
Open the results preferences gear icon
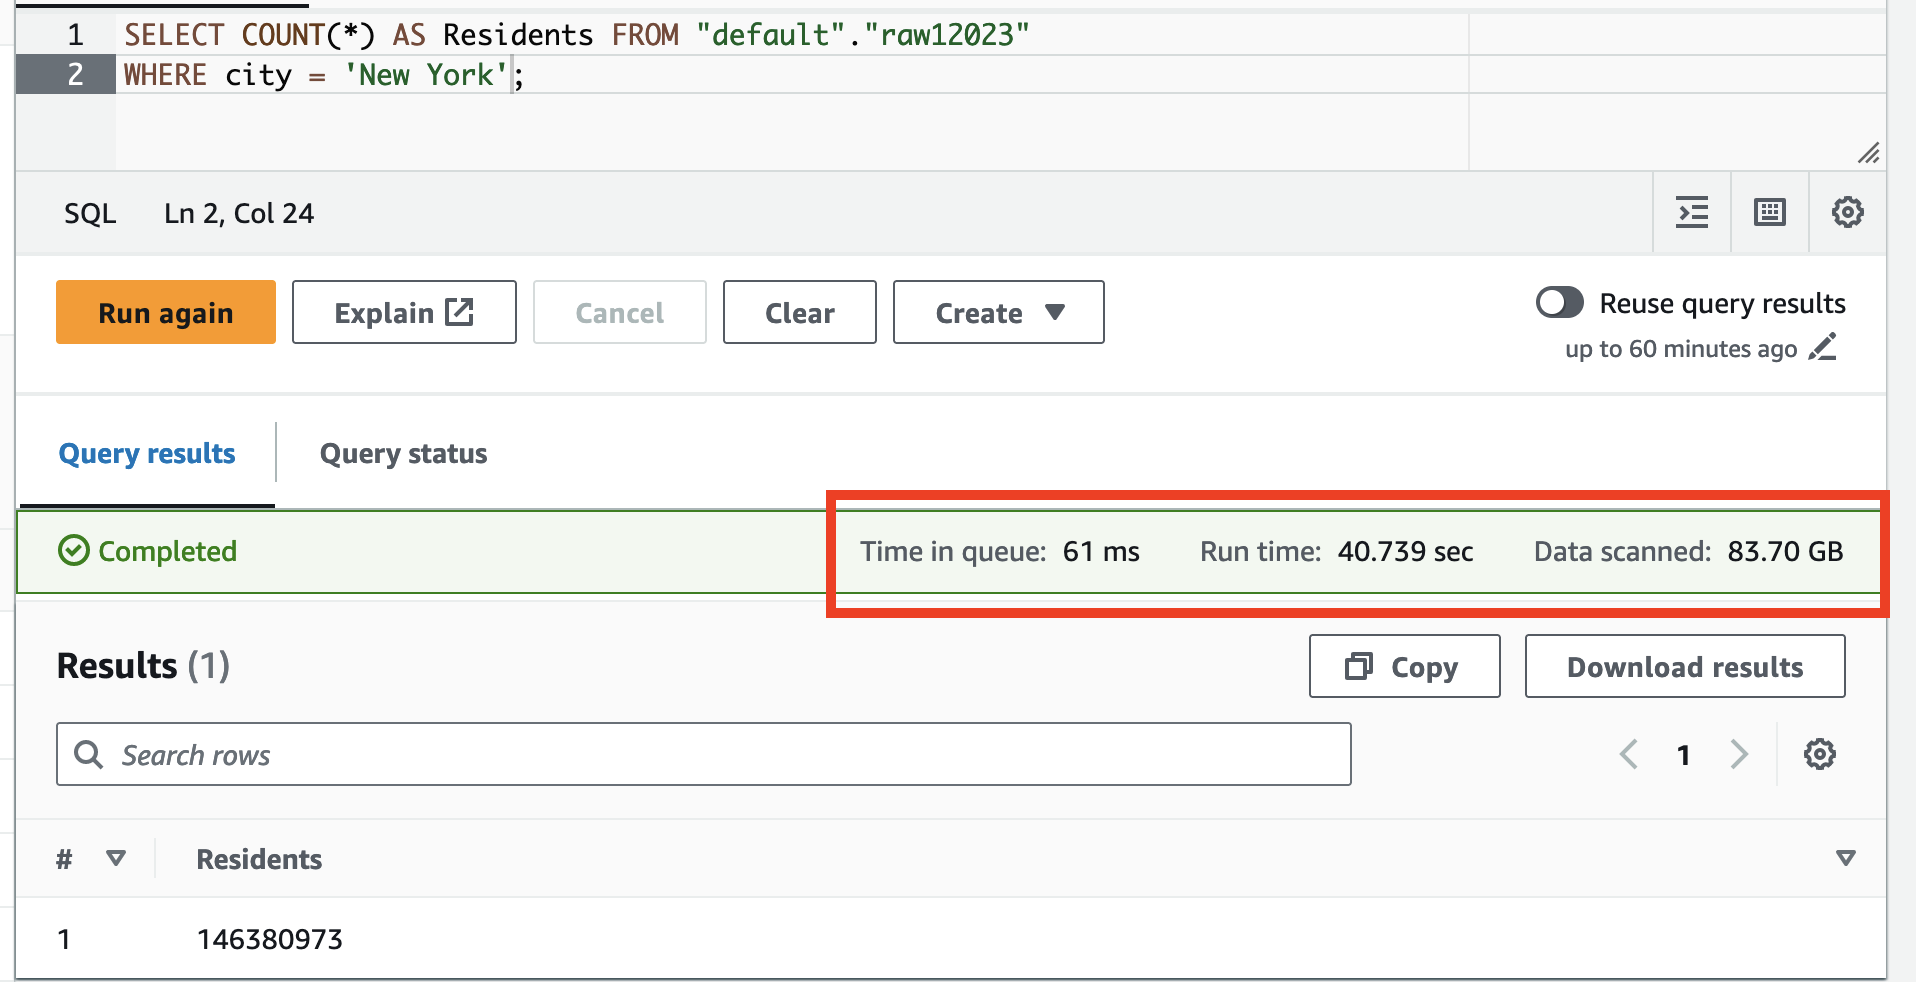click(x=1819, y=754)
